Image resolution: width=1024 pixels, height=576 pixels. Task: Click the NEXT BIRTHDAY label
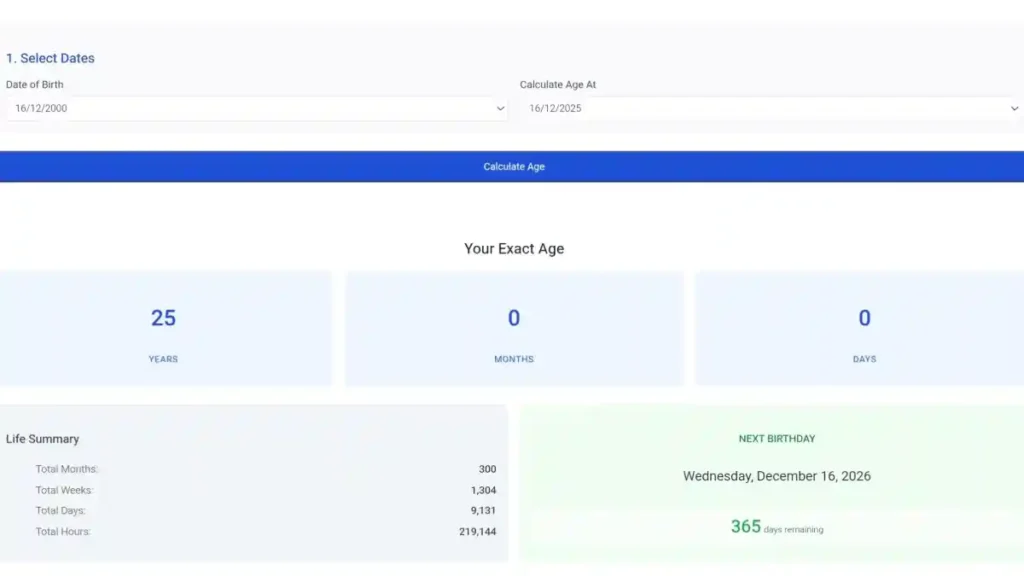[777, 438]
